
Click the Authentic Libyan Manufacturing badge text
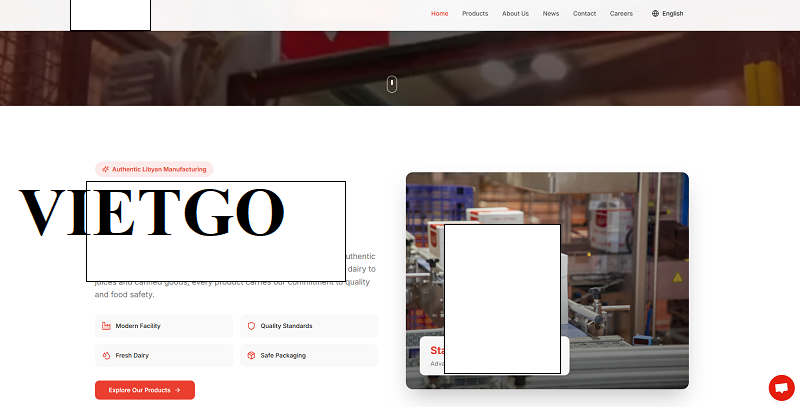point(159,170)
